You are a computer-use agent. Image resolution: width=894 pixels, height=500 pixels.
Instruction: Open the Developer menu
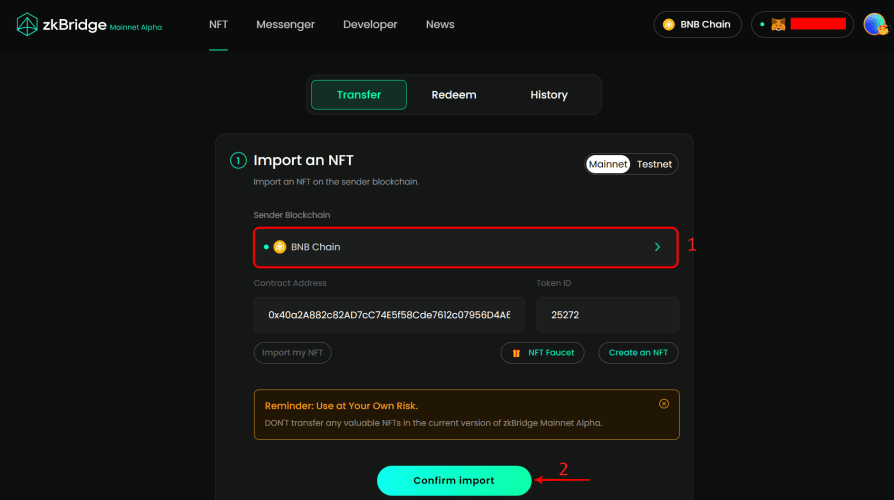tap(370, 25)
